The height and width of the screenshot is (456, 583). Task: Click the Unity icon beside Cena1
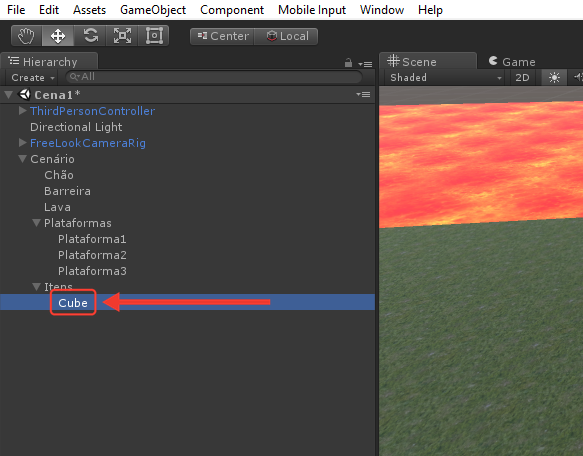pos(25,94)
